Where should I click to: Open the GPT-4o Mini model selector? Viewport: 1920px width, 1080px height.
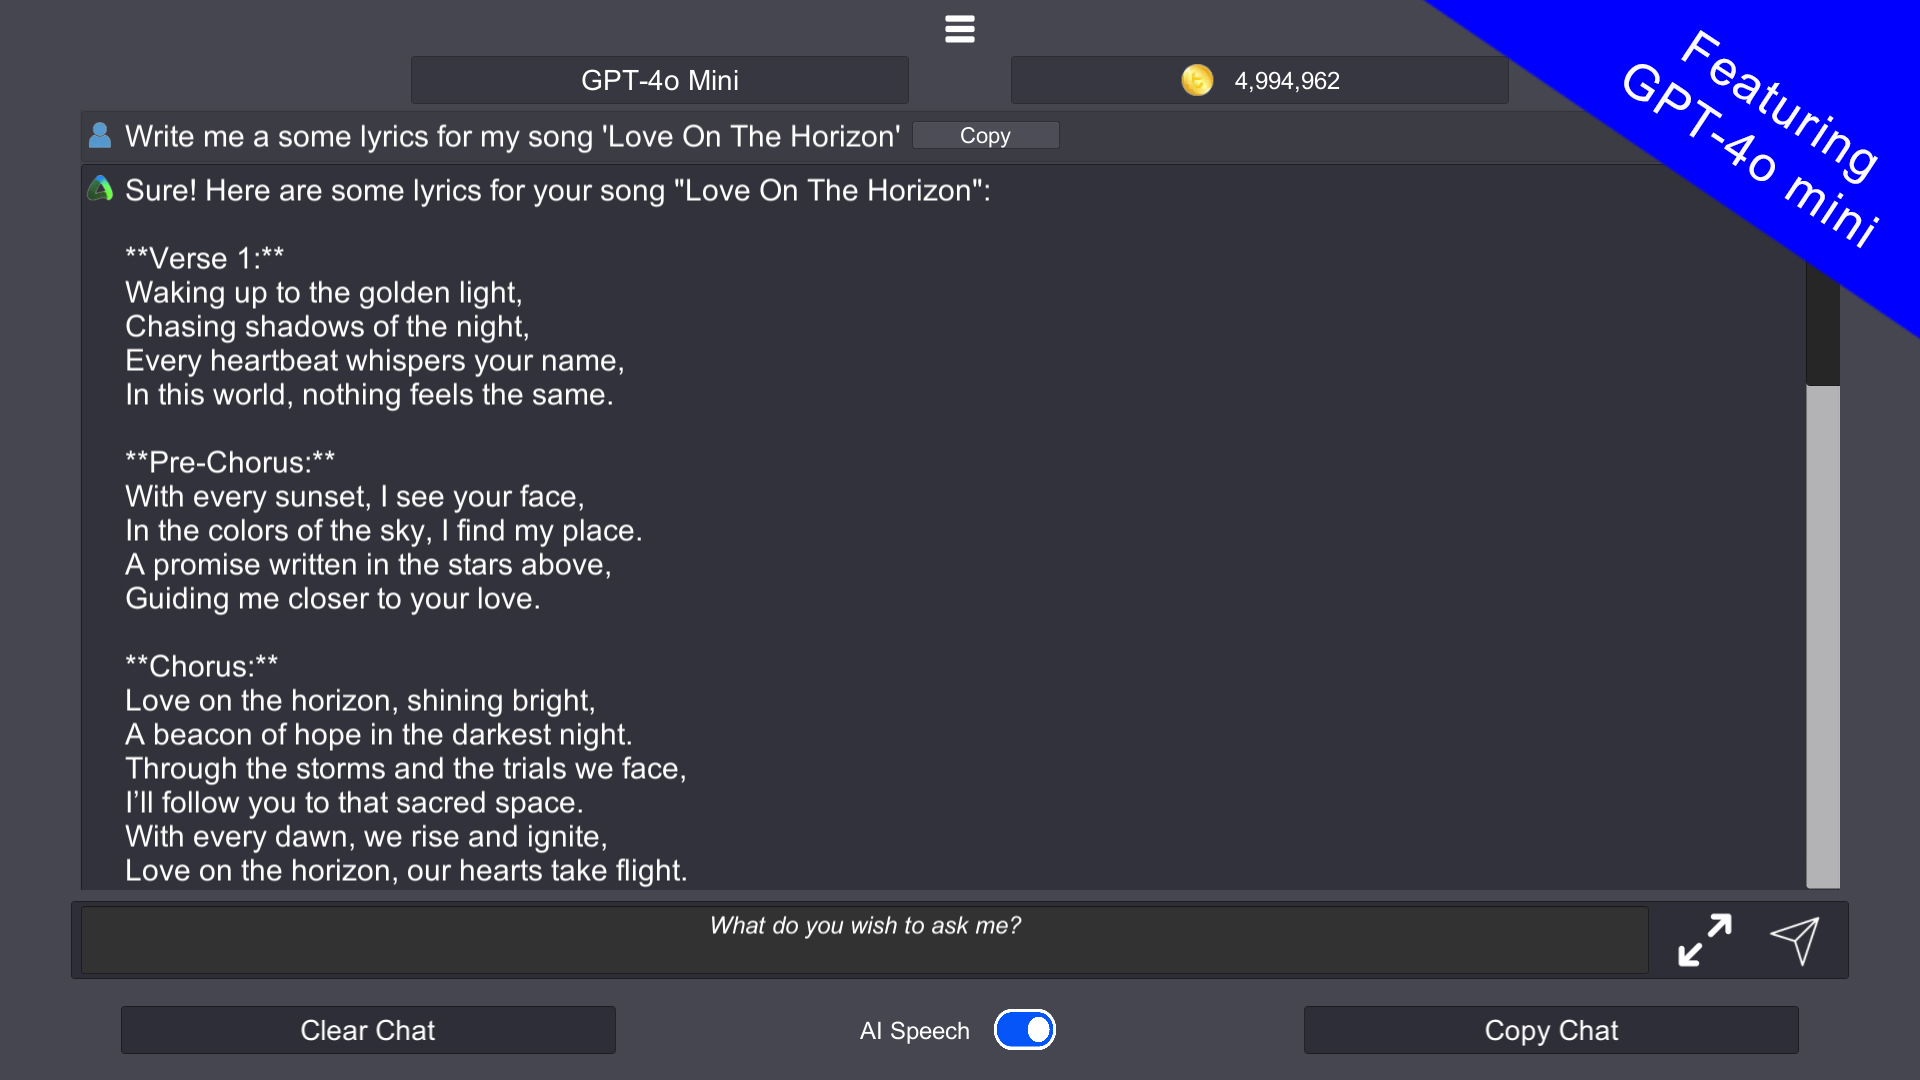[659, 80]
